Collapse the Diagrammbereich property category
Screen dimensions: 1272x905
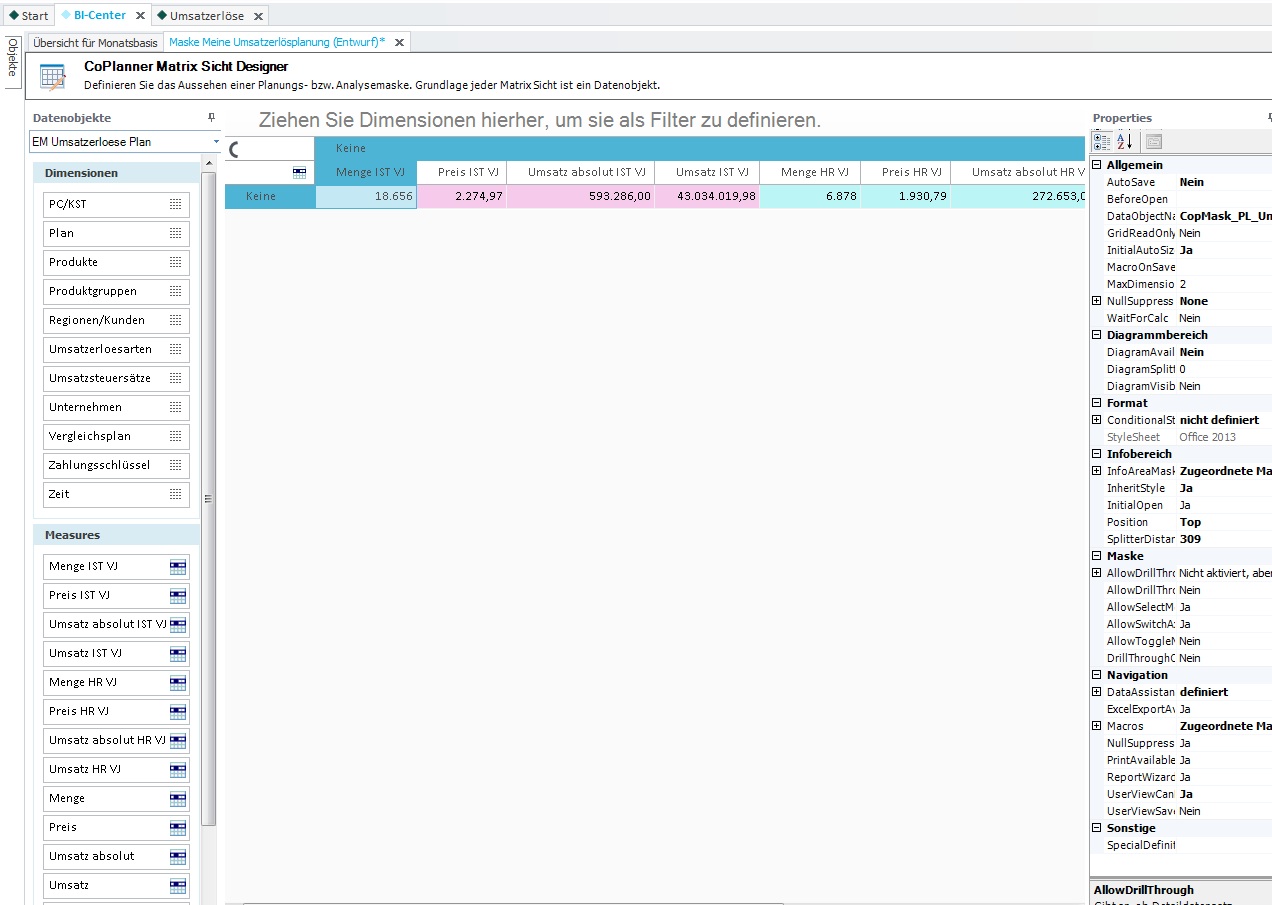(1097, 335)
